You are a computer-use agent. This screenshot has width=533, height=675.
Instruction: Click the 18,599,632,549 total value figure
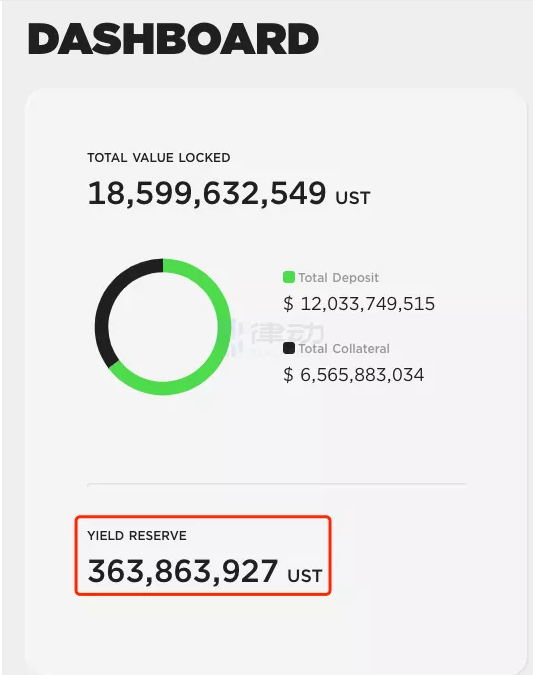pos(207,193)
